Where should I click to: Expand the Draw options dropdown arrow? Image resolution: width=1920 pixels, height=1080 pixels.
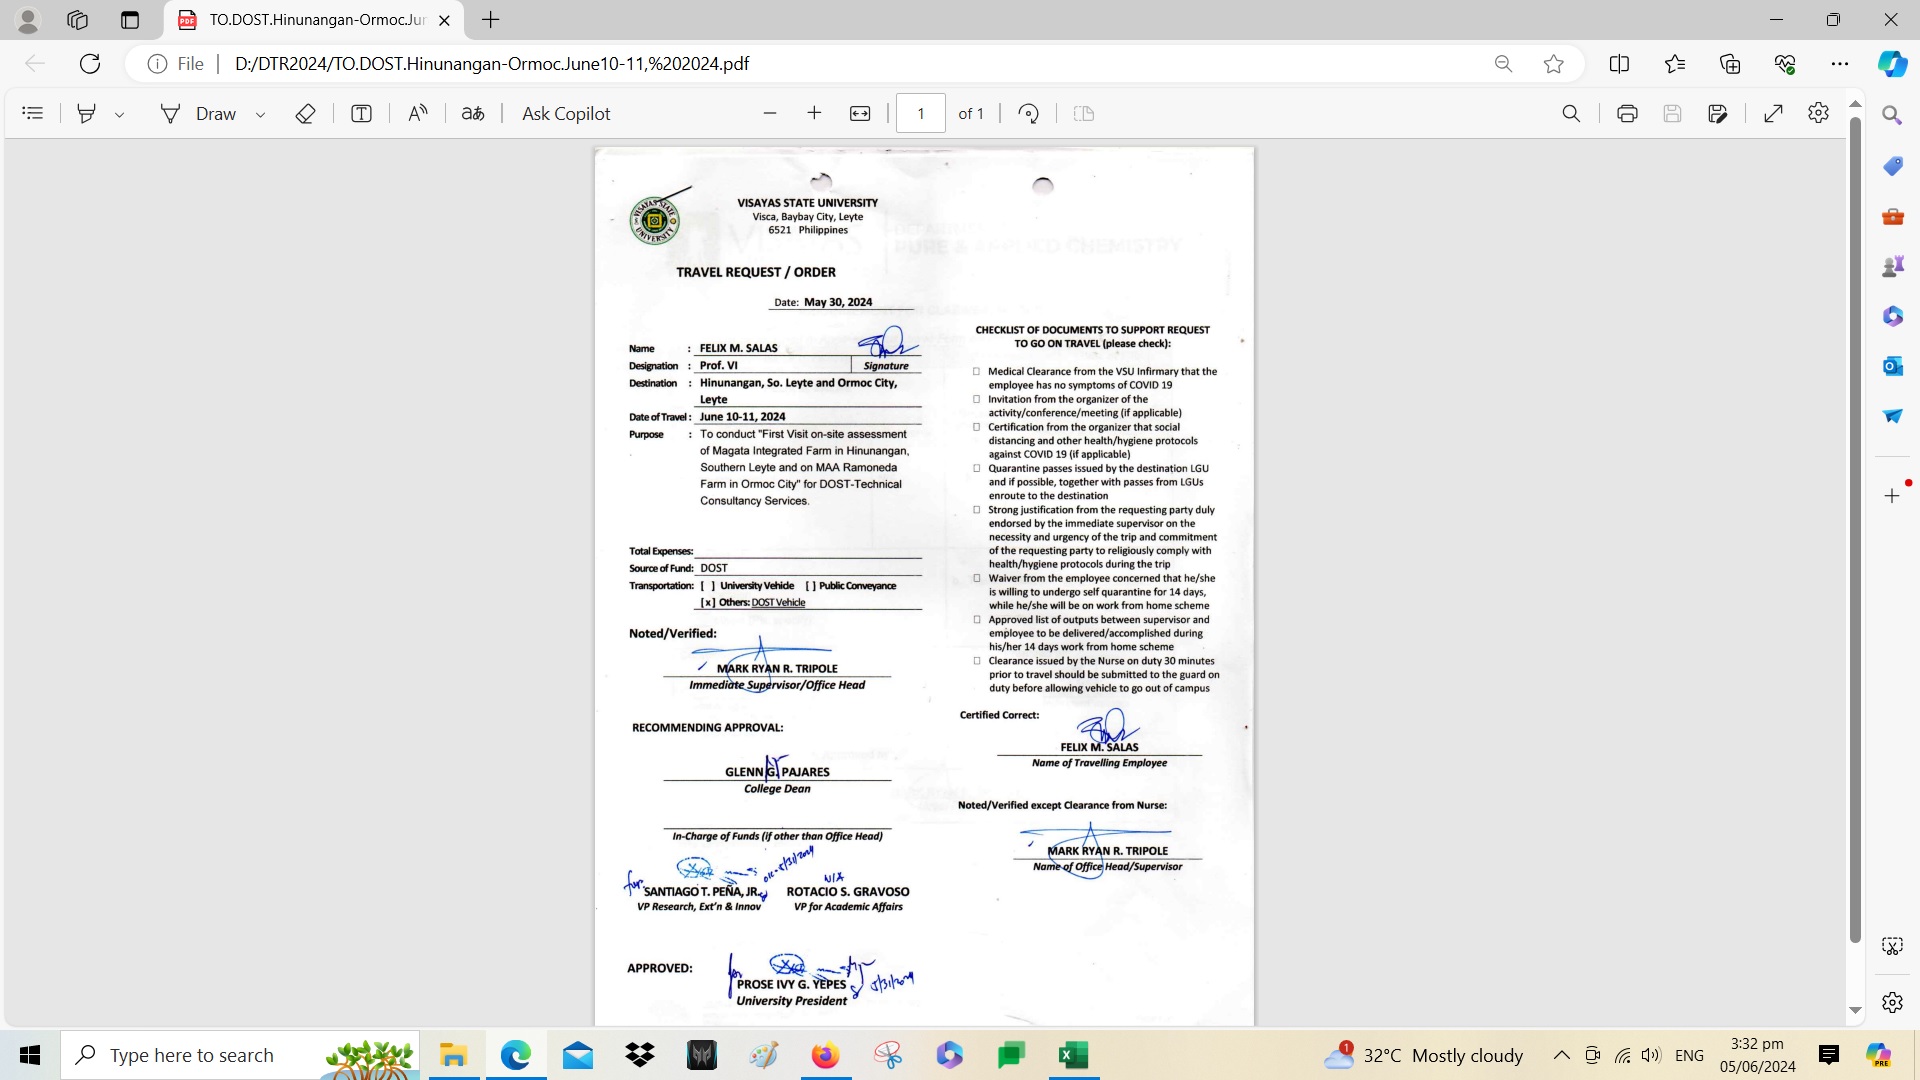point(261,115)
